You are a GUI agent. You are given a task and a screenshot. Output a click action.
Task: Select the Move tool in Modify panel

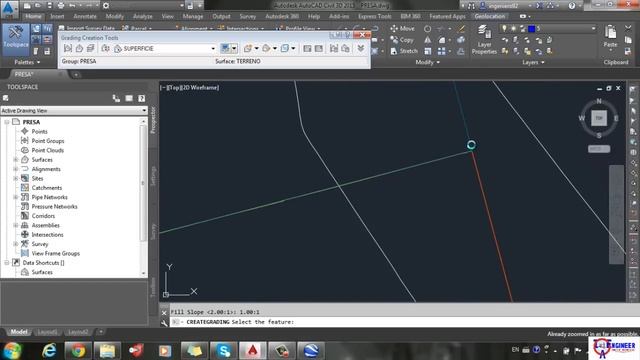tap(402, 29)
